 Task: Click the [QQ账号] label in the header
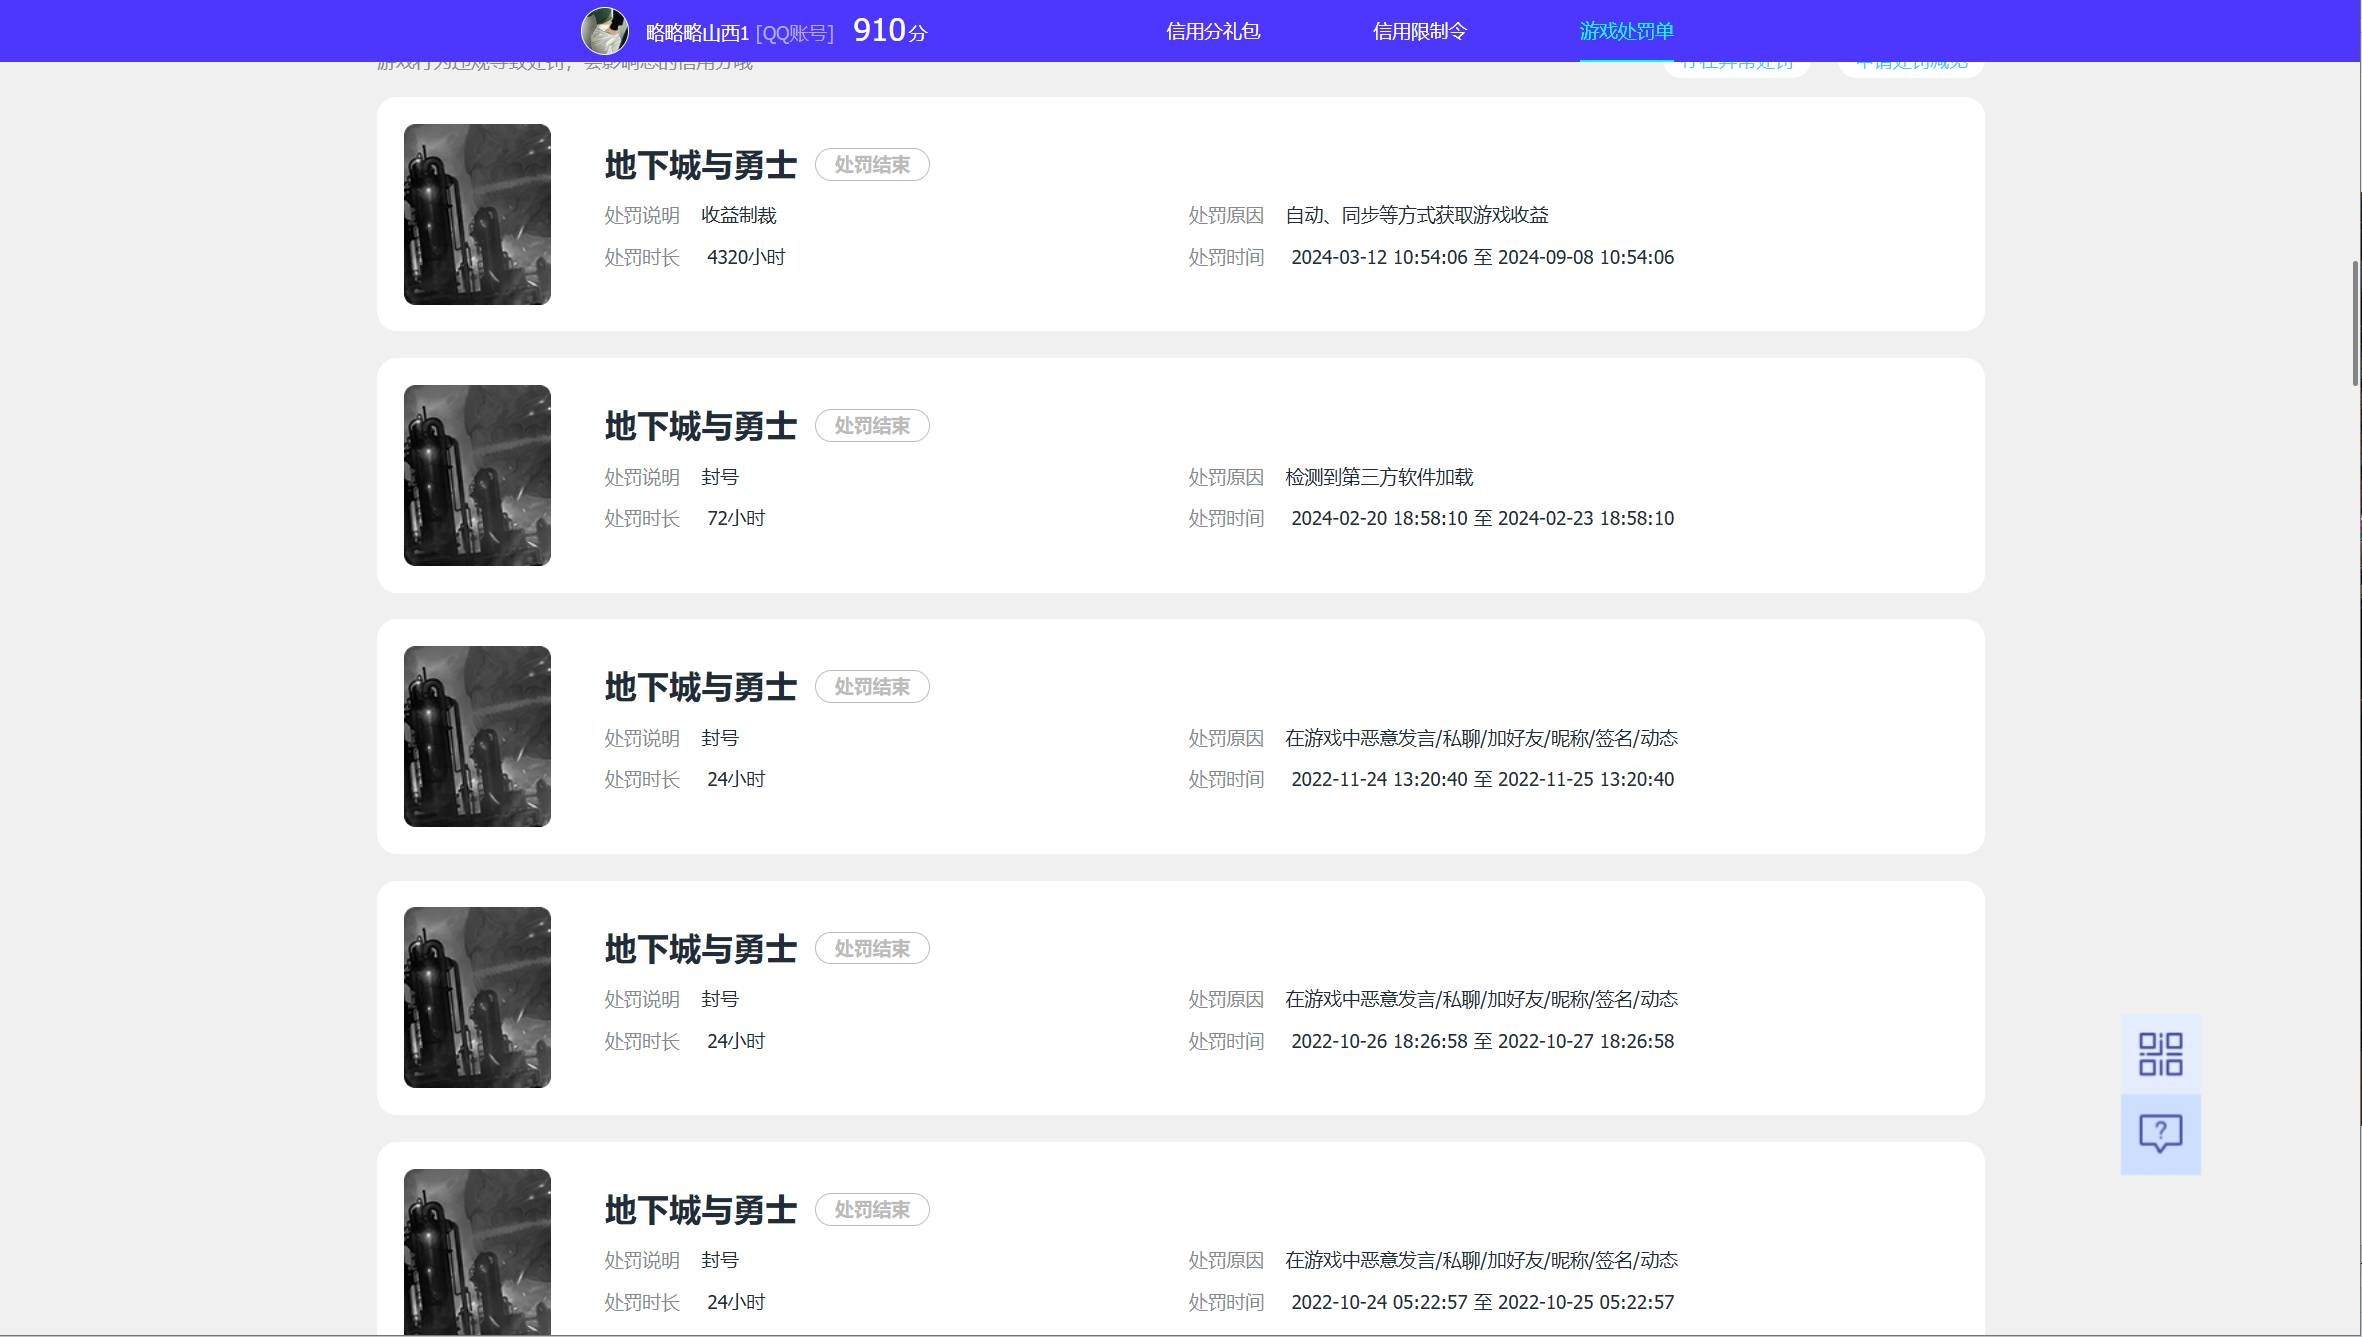tap(795, 33)
